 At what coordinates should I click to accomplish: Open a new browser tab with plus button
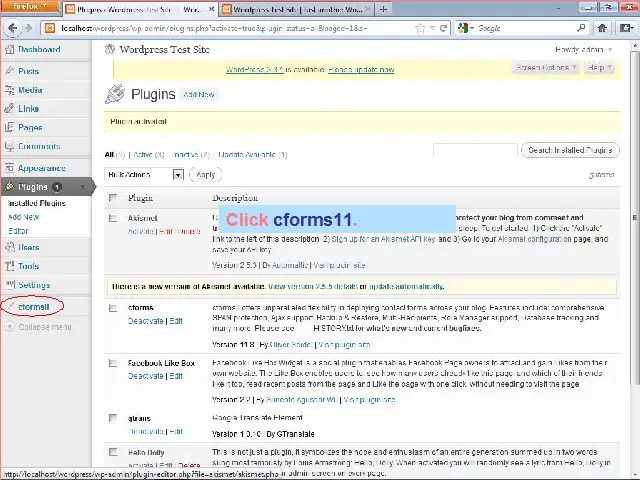pyautogui.click(x=383, y=9)
